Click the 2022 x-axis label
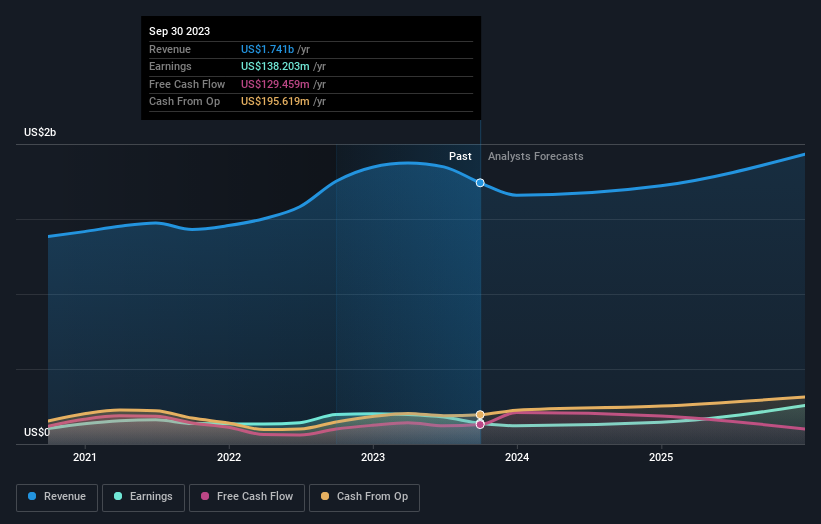The image size is (821, 524). pos(229,457)
